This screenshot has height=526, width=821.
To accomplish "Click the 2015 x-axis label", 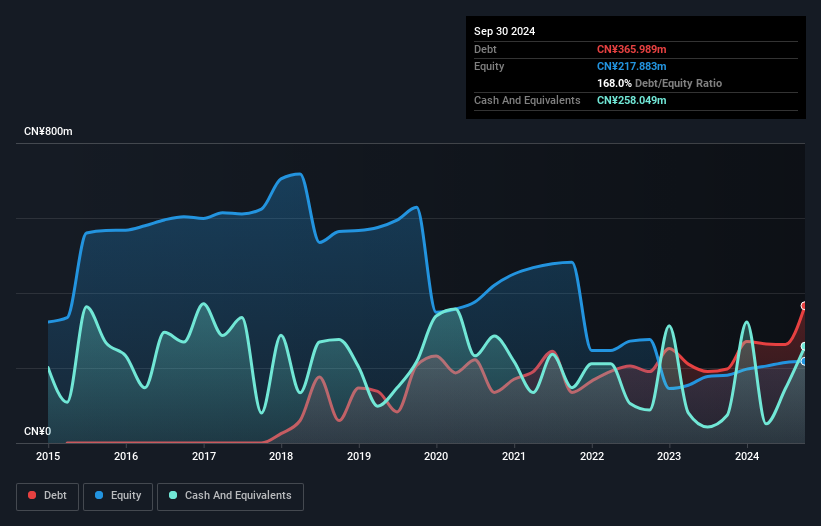I will 48,456.
